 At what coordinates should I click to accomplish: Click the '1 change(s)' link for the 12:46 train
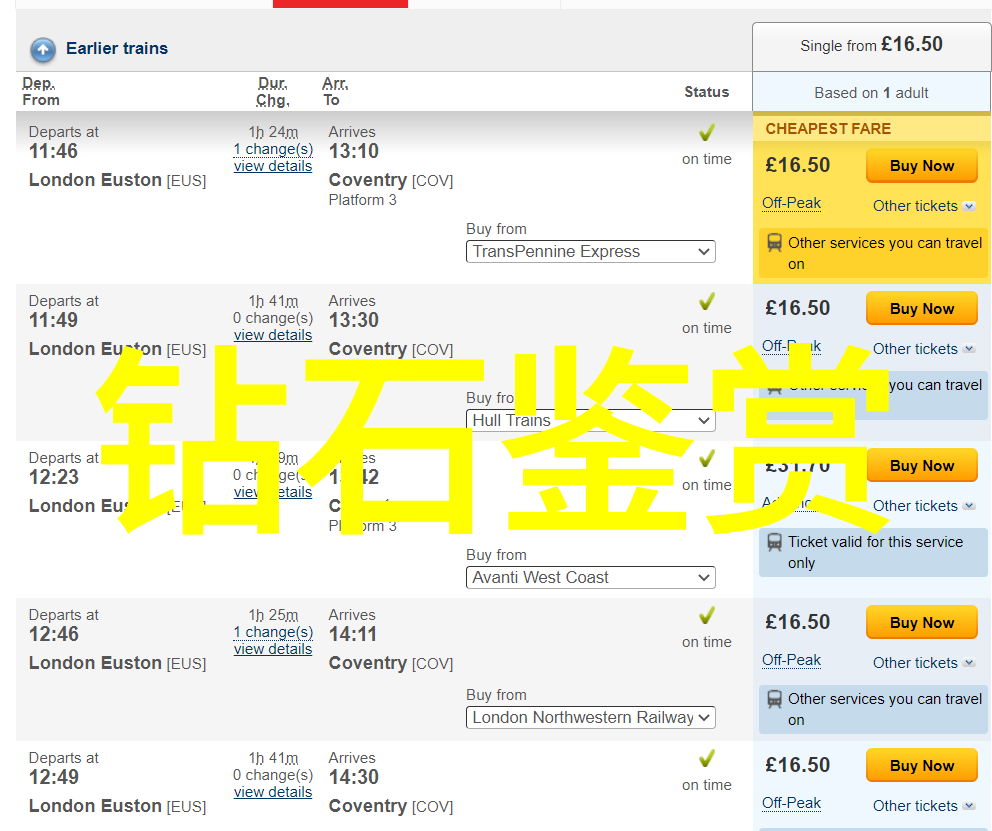[273, 632]
